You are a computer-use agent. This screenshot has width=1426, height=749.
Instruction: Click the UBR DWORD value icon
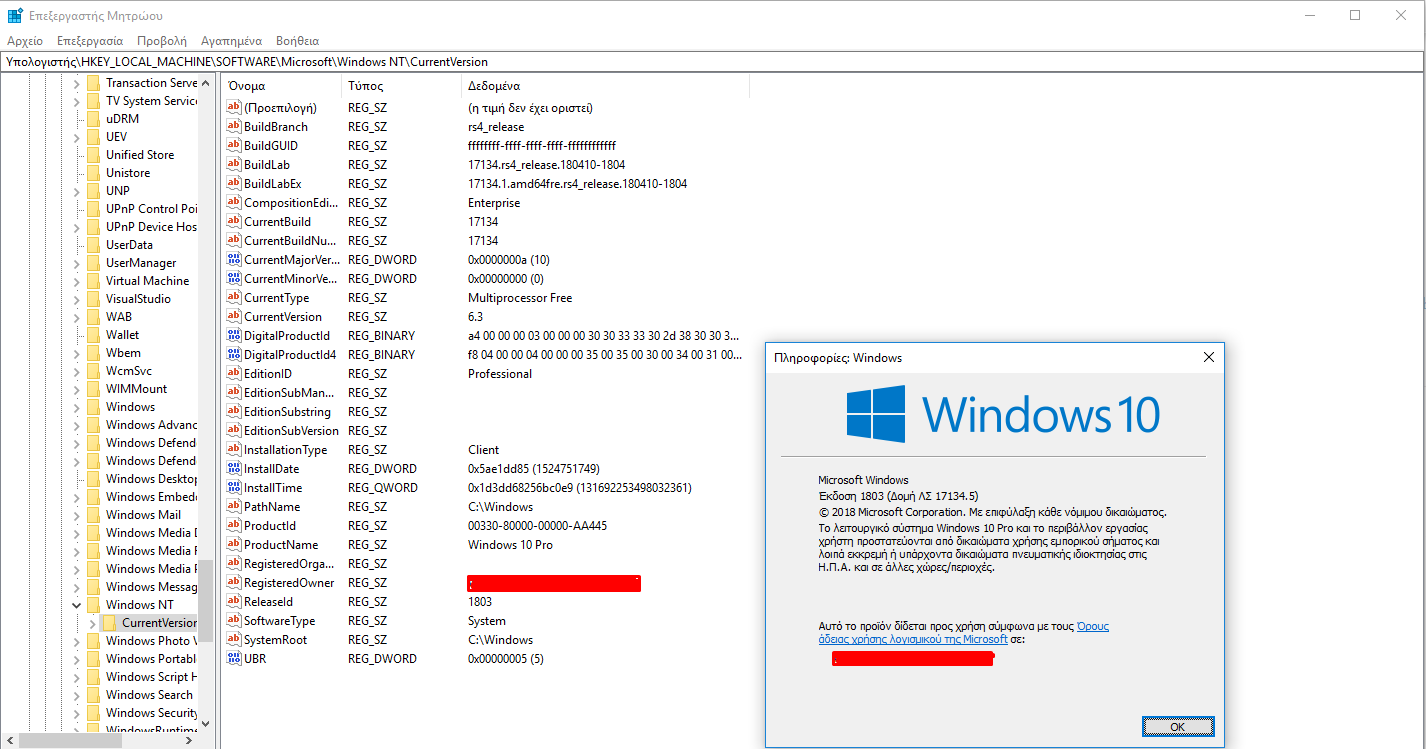tap(234, 659)
